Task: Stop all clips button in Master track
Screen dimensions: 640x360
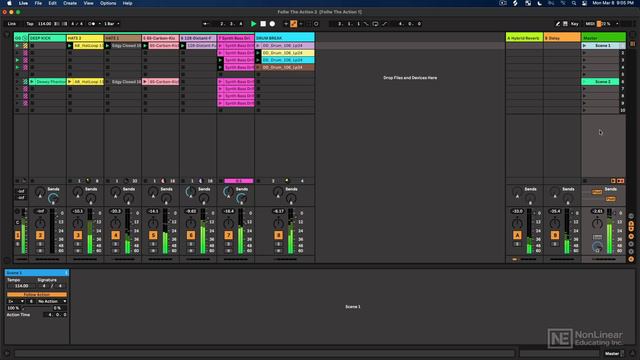Action: [x=585, y=181]
